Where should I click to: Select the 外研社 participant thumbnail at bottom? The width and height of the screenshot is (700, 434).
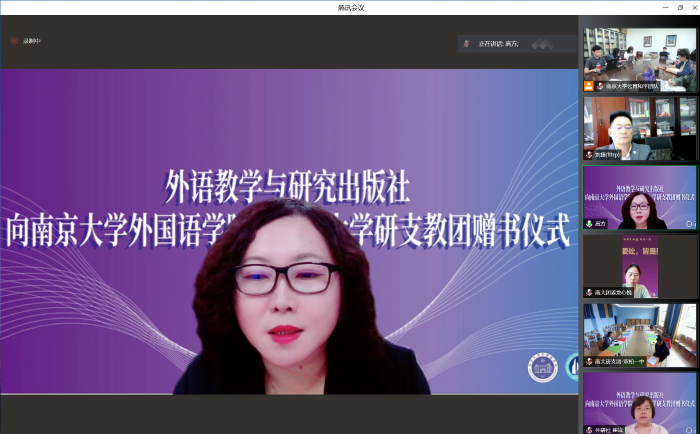(x=639, y=403)
